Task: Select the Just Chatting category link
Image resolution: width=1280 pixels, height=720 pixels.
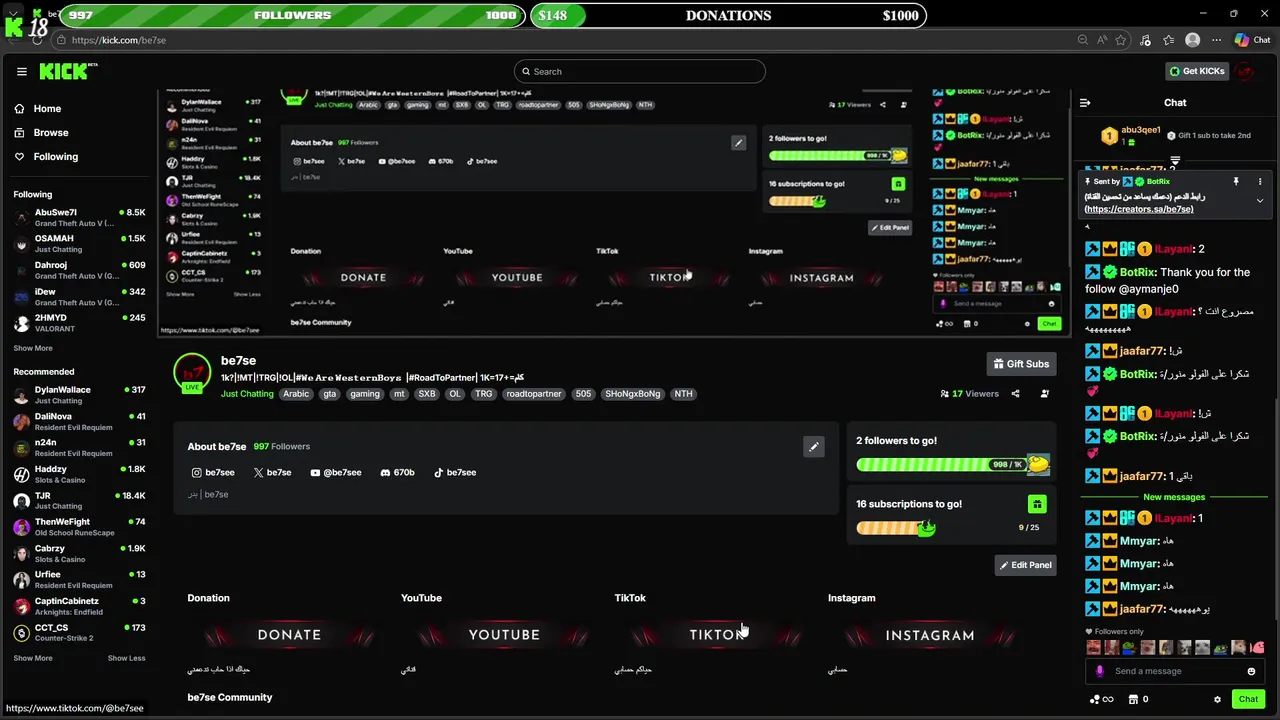Action: coord(247,394)
